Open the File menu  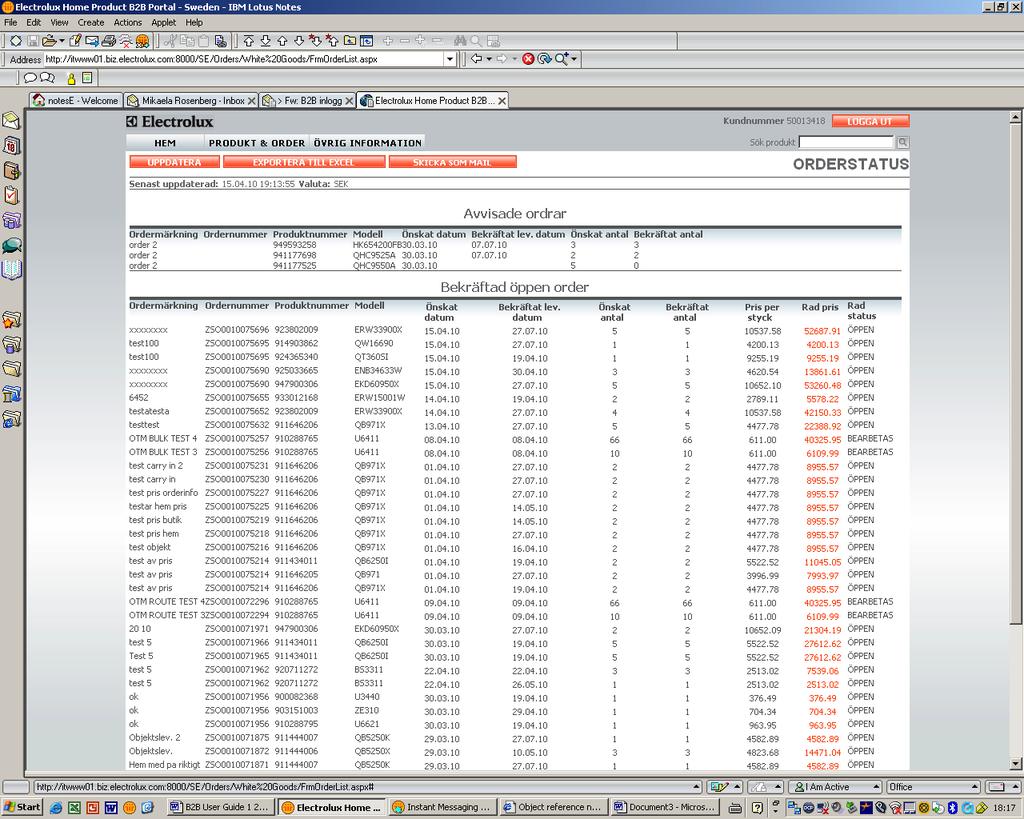(10, 22)
